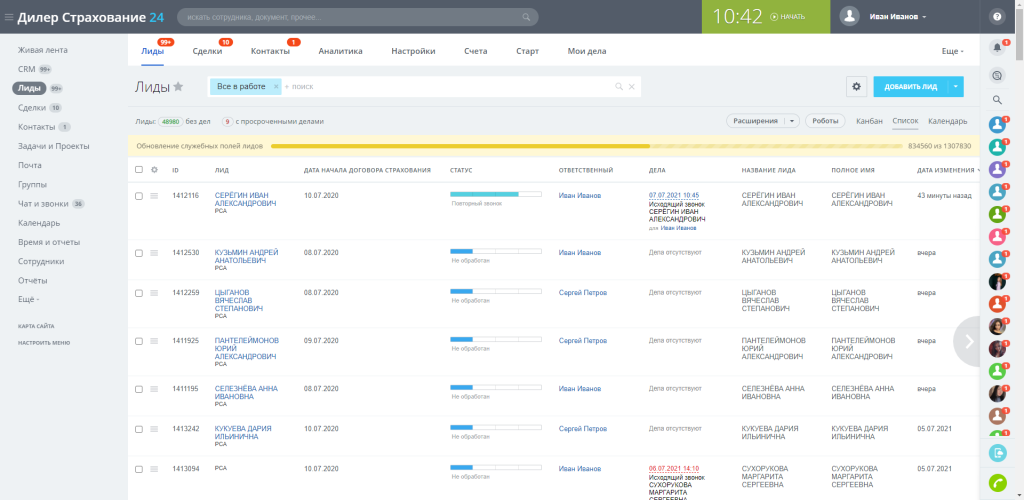The image size is (1024, 500).
Task: Switch to Канбан view
Action: pos(869,121)
